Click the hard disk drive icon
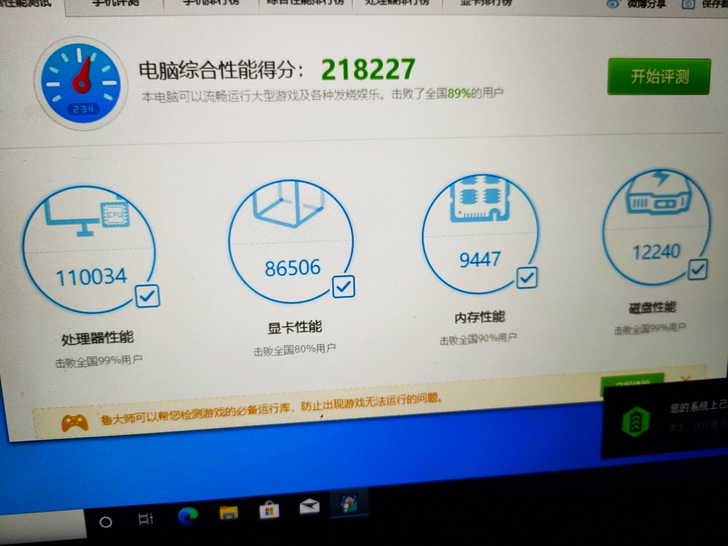 point(658,192)
